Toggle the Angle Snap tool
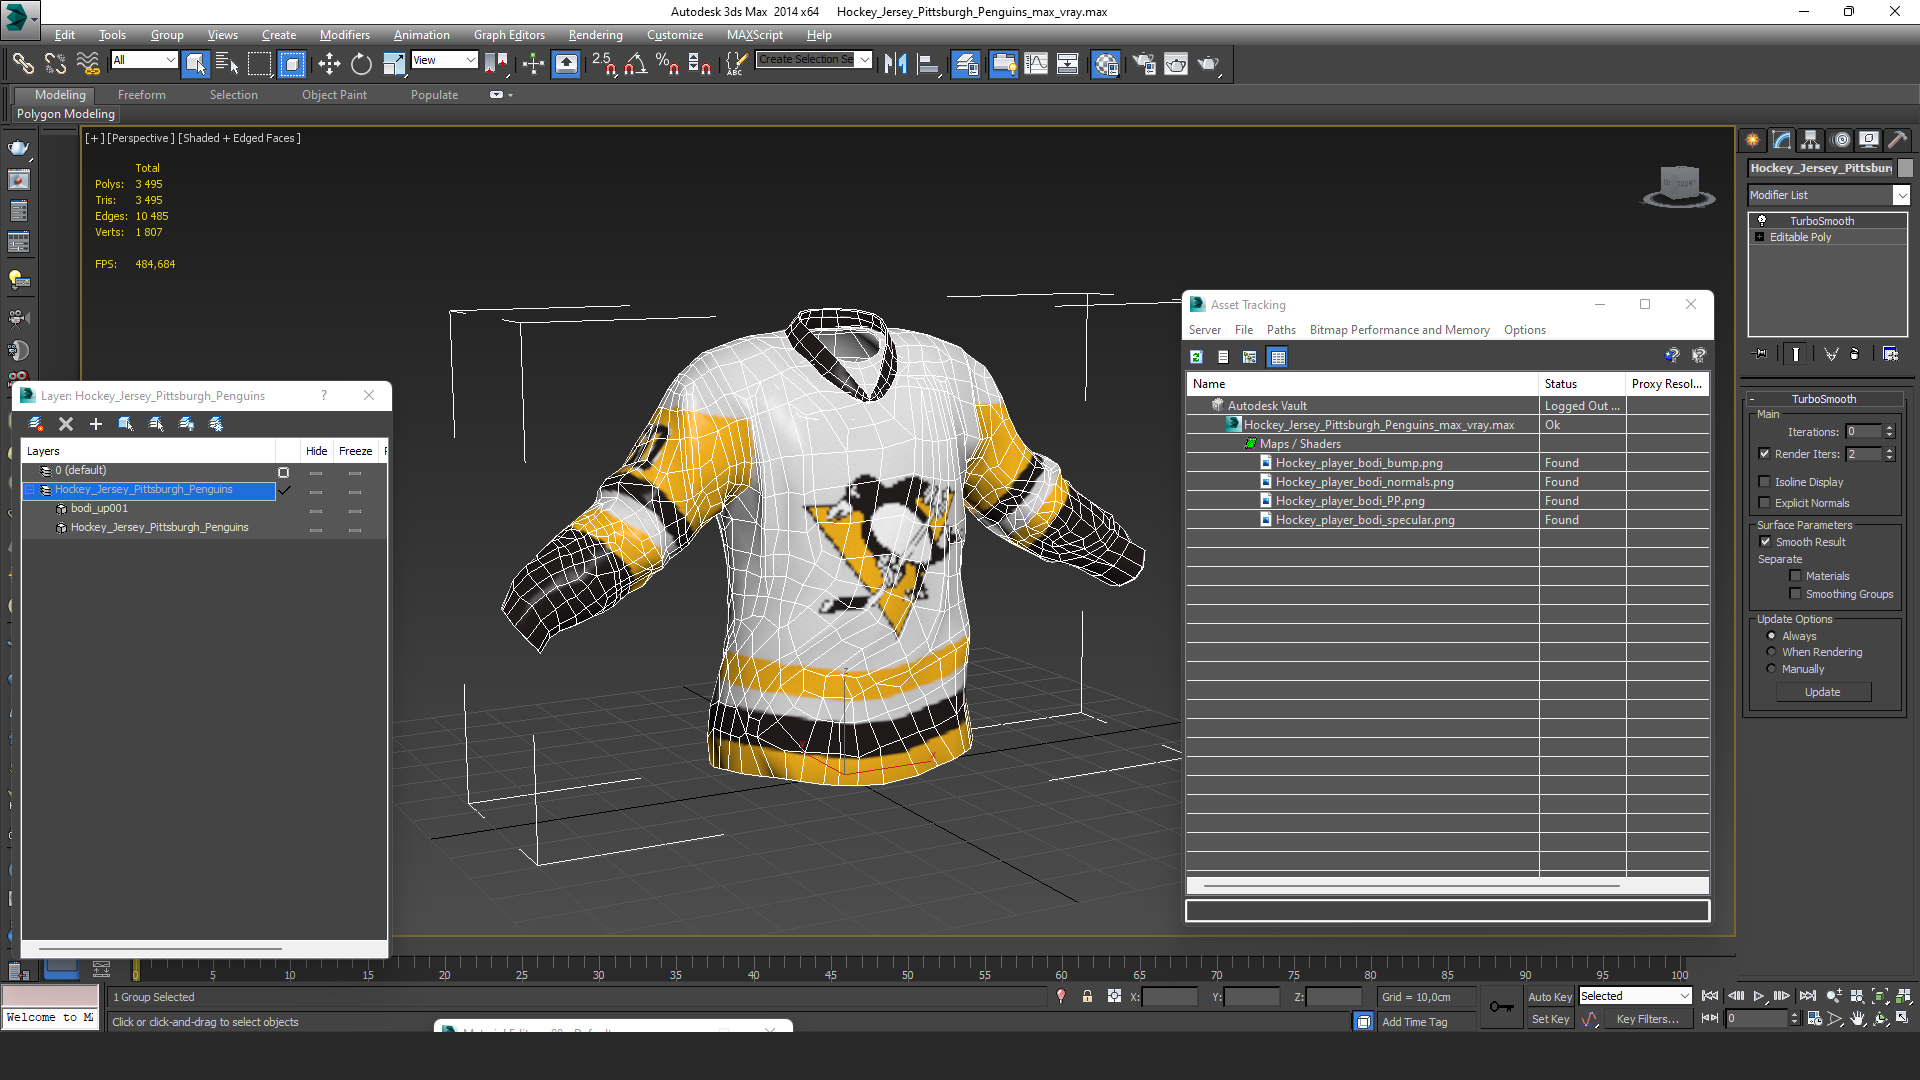 click(636, 64)
